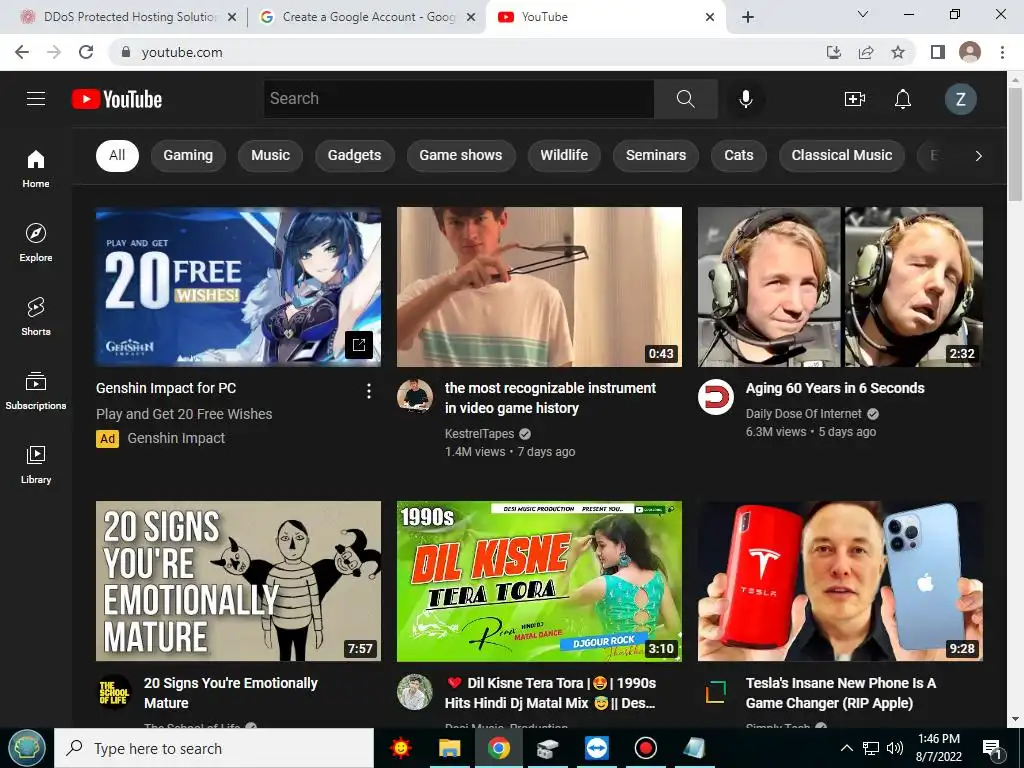
Task: Click the external link icon on Genshin ad thumbnail
Action: click(x=359, y=345)
